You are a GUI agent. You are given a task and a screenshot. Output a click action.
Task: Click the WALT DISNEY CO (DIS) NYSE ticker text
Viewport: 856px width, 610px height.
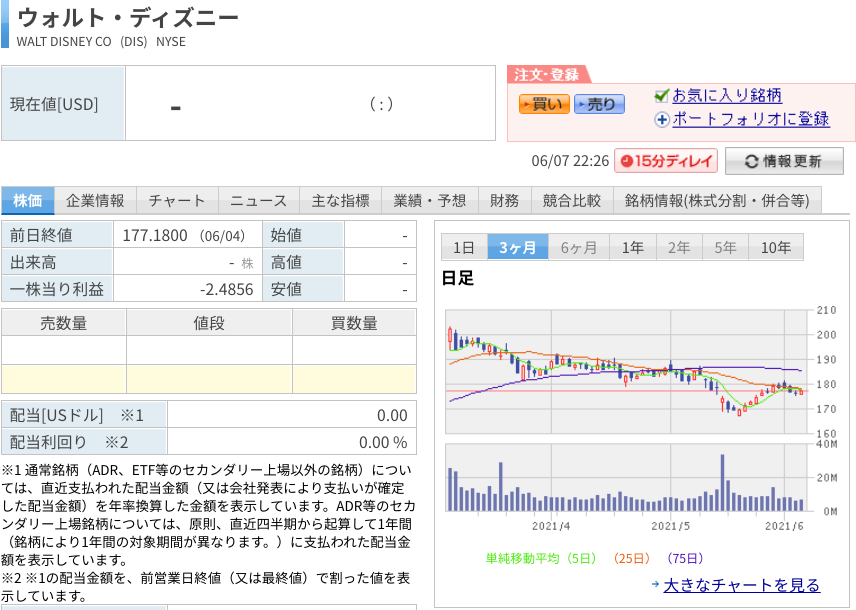(x=101, y=42)
